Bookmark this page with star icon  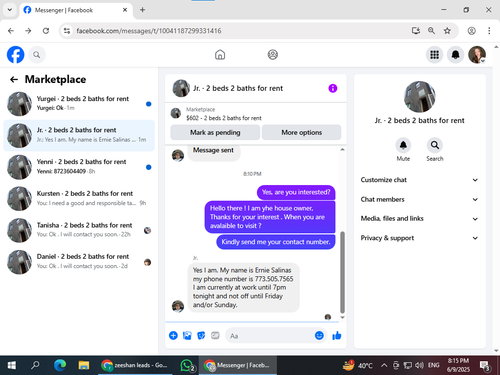coord(447,31)
